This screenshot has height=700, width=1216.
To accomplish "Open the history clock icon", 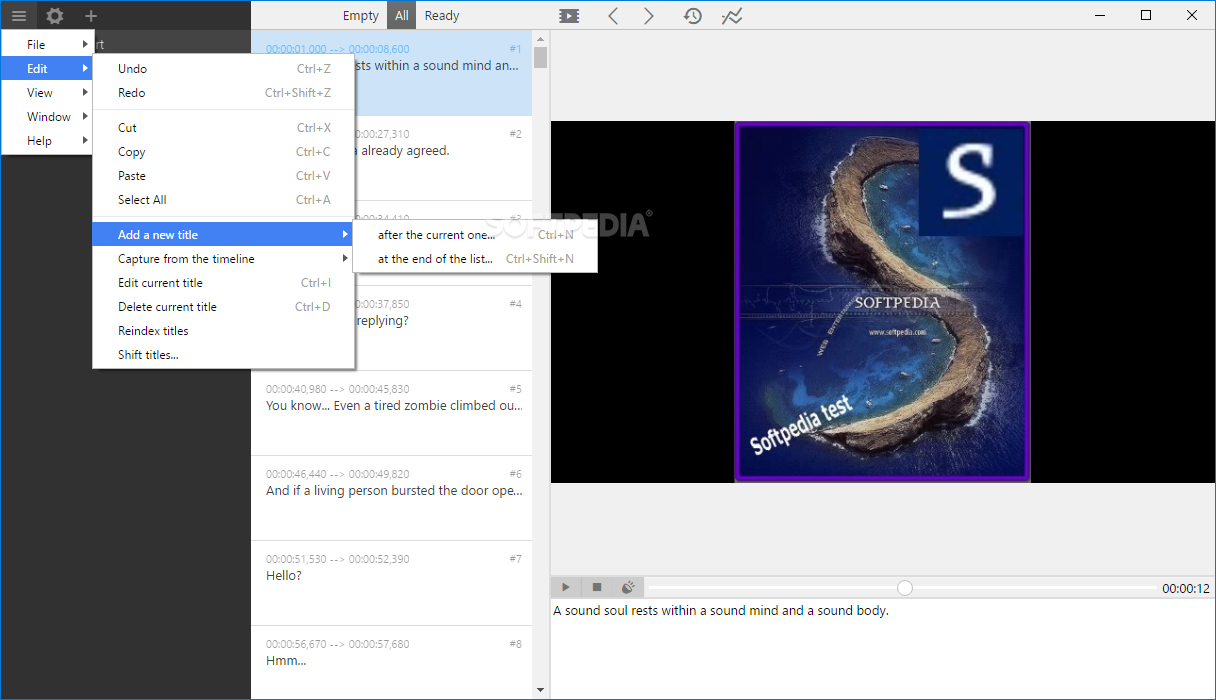I will pos(692,16).
